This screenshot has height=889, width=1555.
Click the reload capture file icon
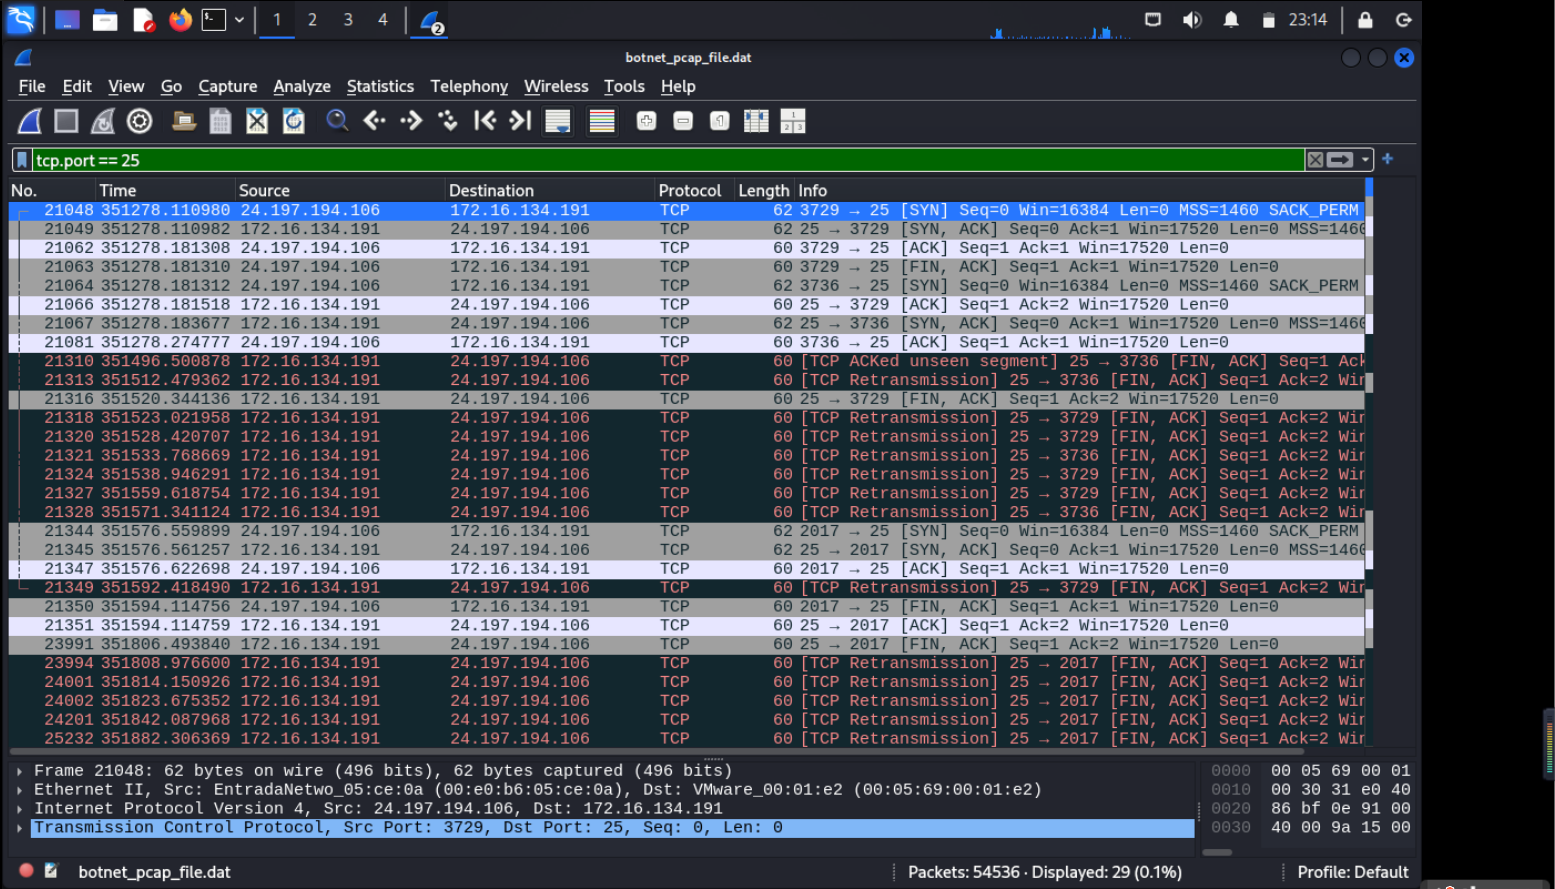[294, 122]
